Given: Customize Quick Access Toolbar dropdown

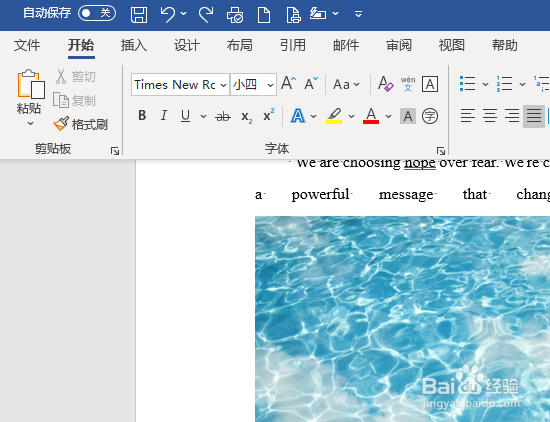Looking at the screenshot, I should 358,14.
